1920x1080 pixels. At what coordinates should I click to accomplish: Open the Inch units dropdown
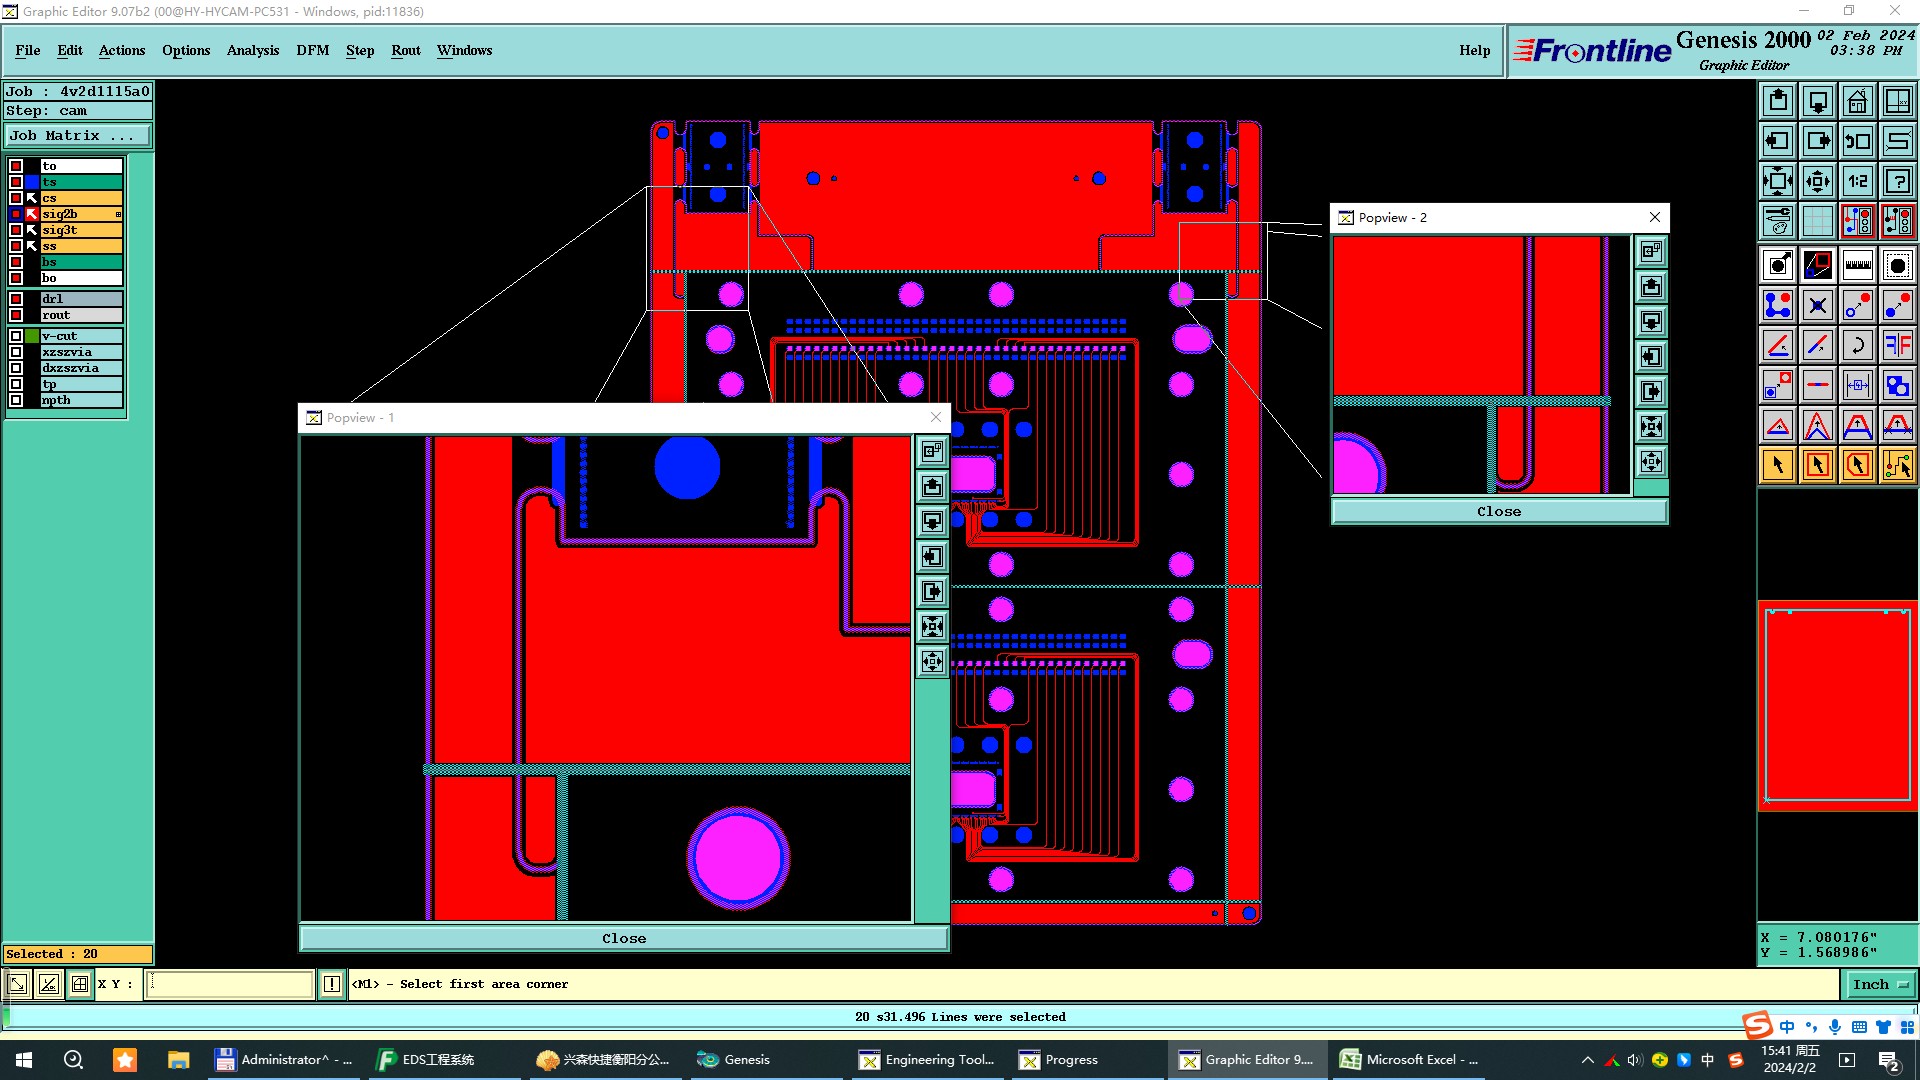click(x=1880, y=985)
